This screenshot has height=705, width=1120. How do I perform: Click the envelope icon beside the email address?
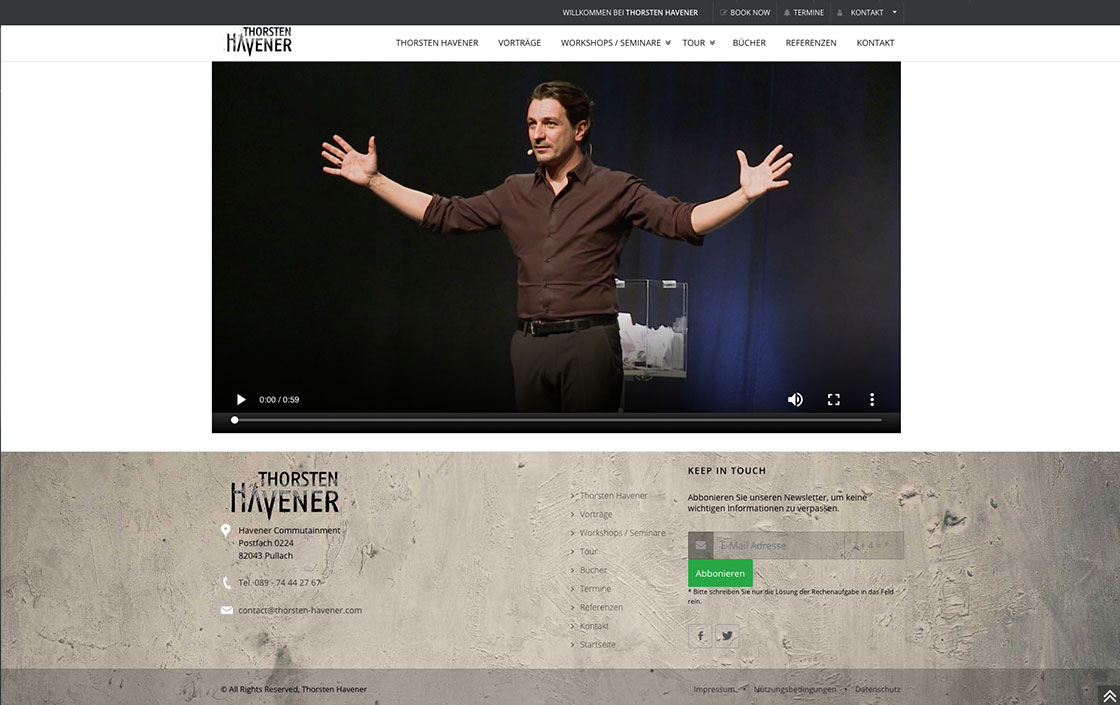[226, 610]
